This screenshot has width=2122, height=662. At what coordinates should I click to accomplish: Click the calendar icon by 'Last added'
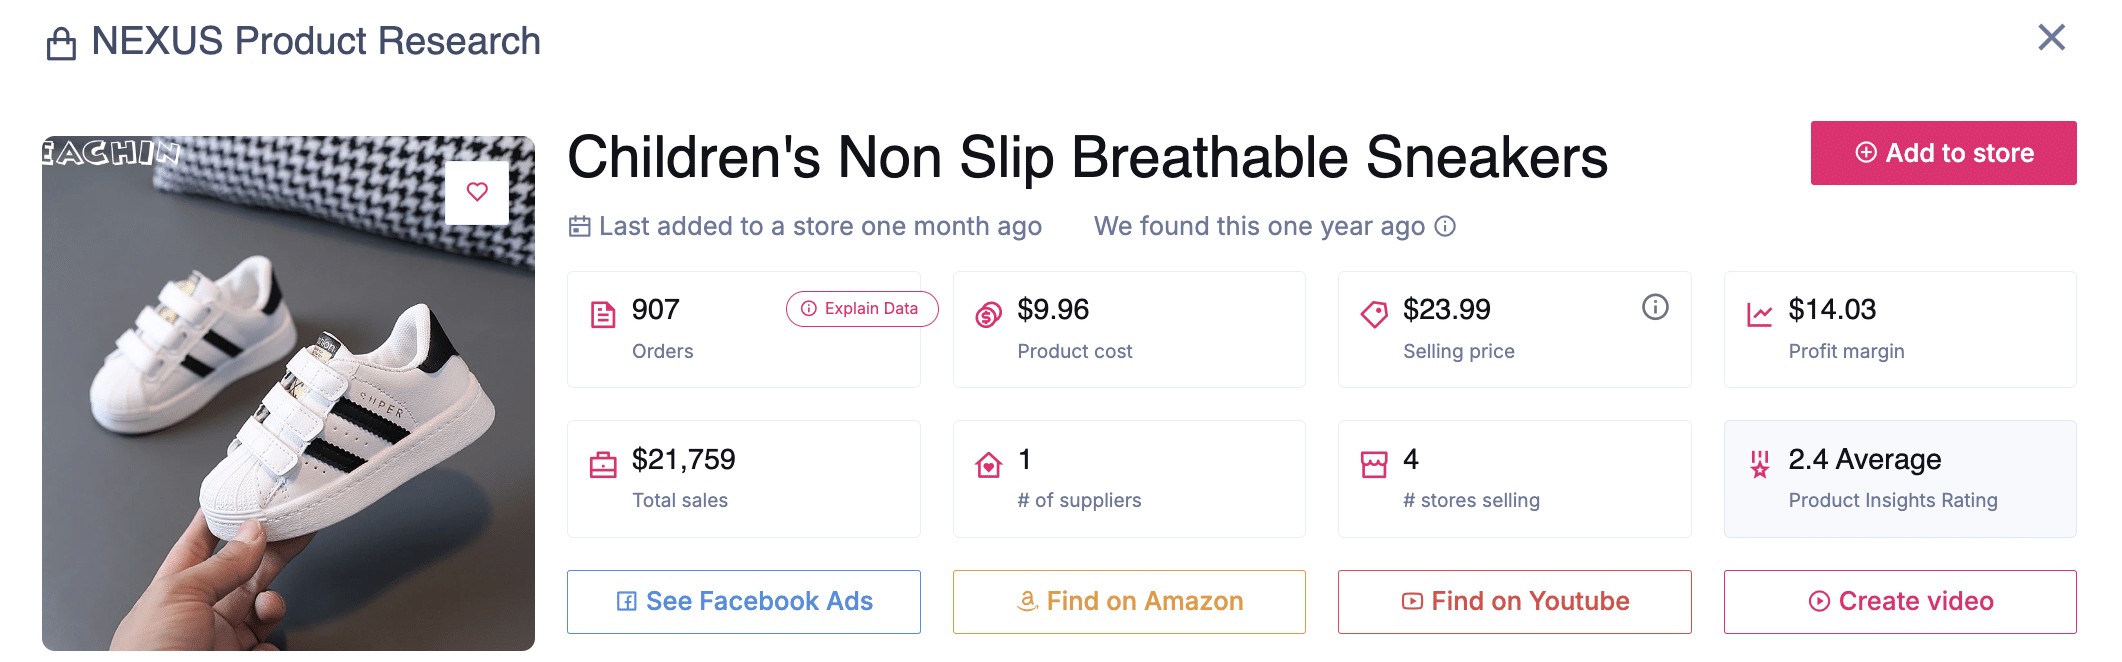click(x=579, y=227)
